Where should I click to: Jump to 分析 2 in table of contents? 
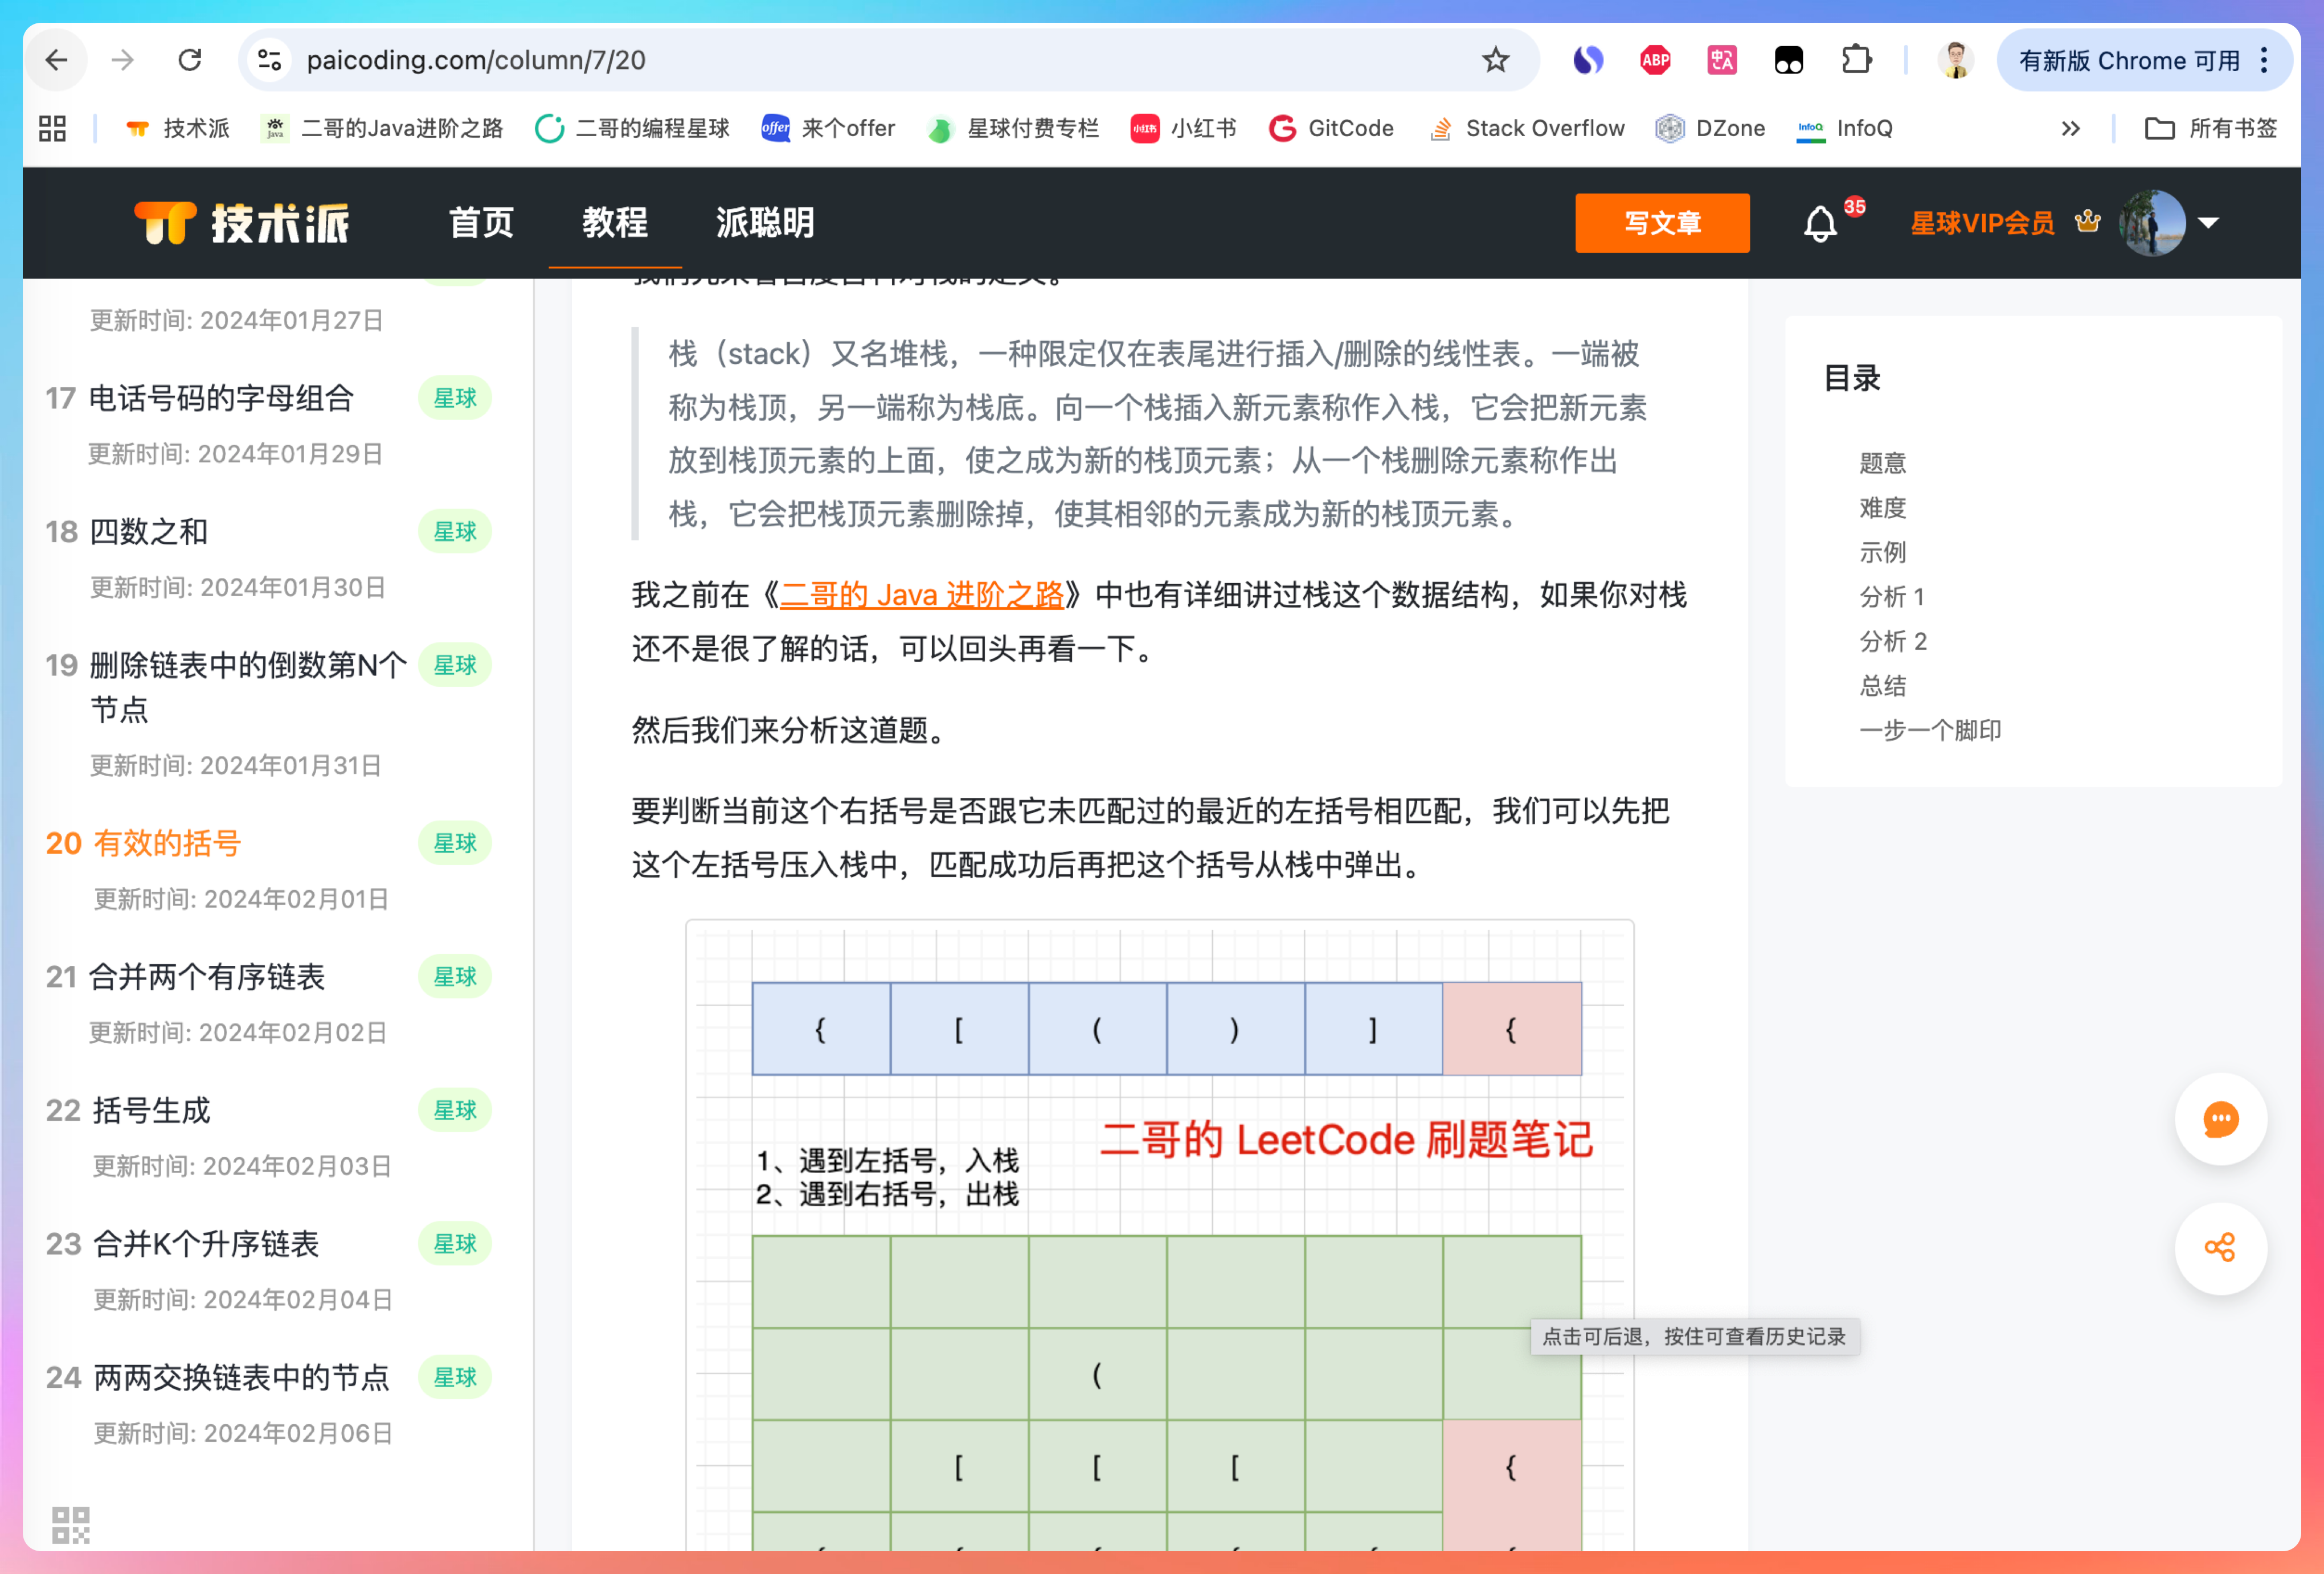[x=1892, y=641]
